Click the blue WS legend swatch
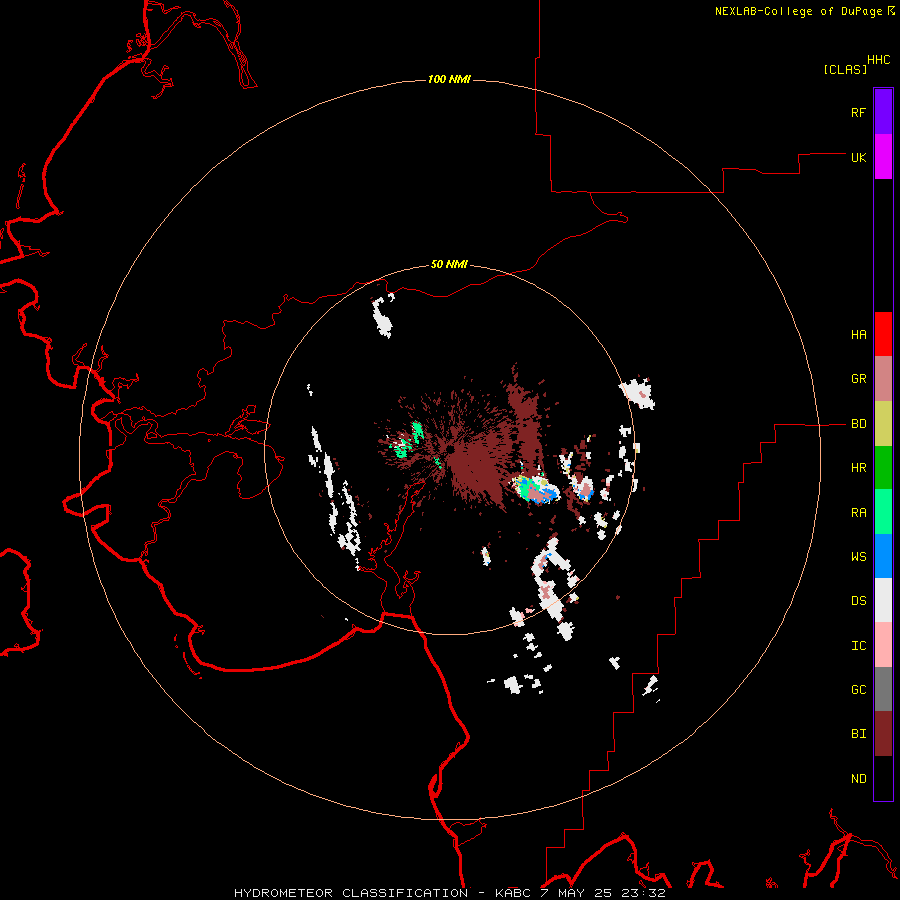 (883, 556)
